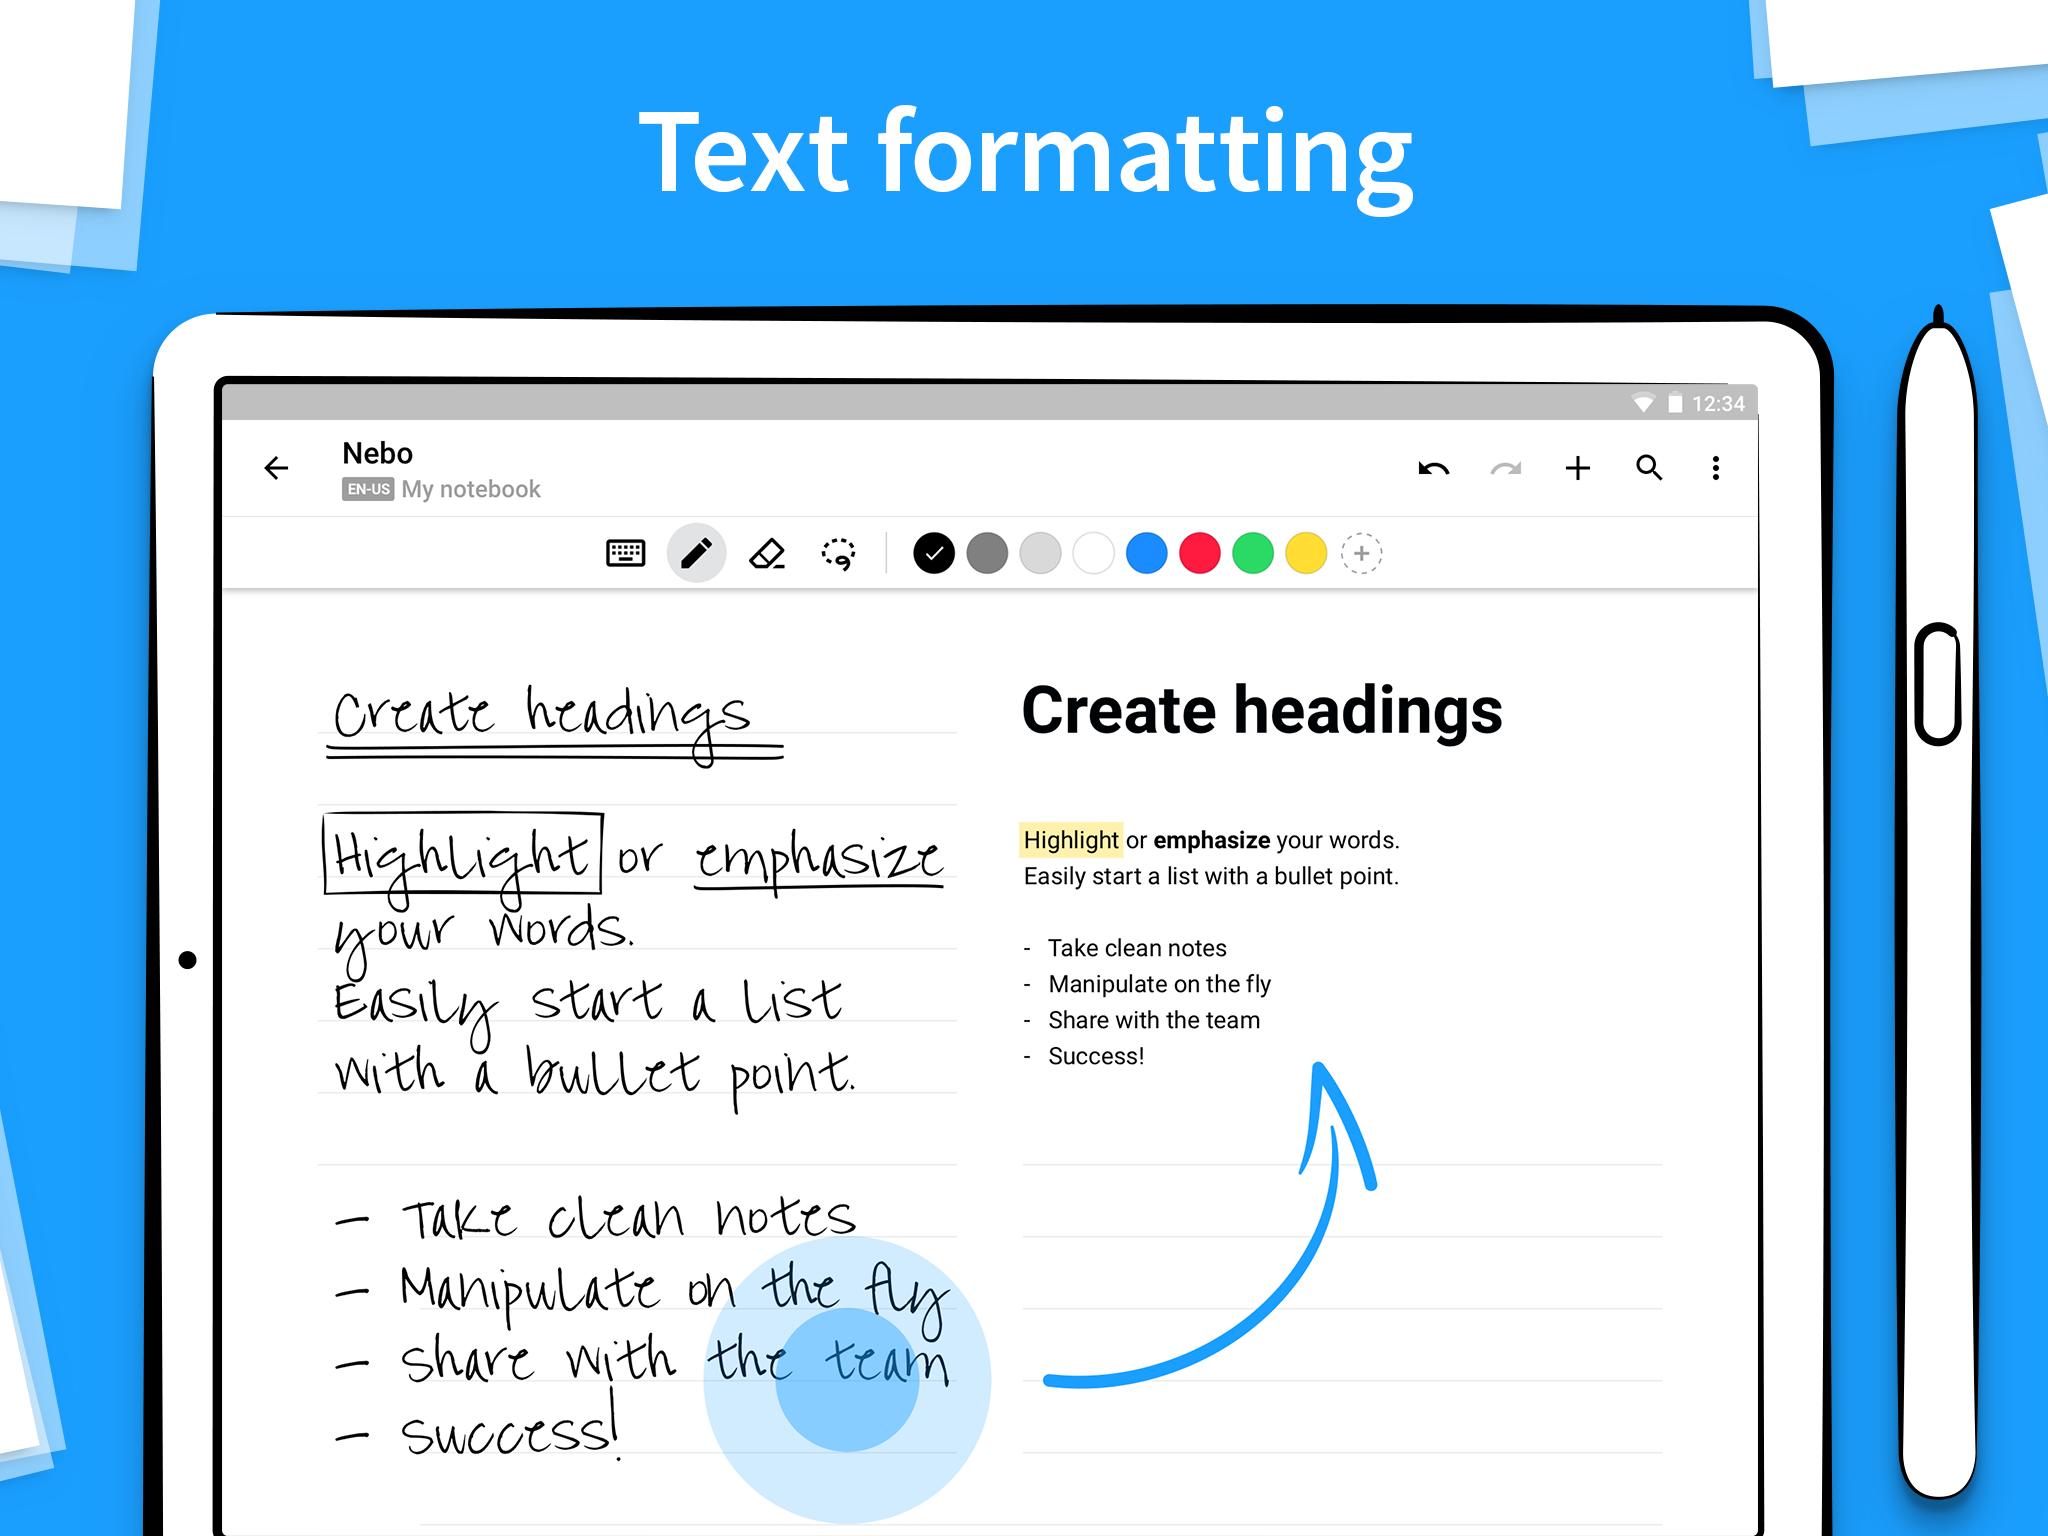Click the redo arrow icon
This screenshot has height=1536, width=2048.
(x=1505, y=468)
